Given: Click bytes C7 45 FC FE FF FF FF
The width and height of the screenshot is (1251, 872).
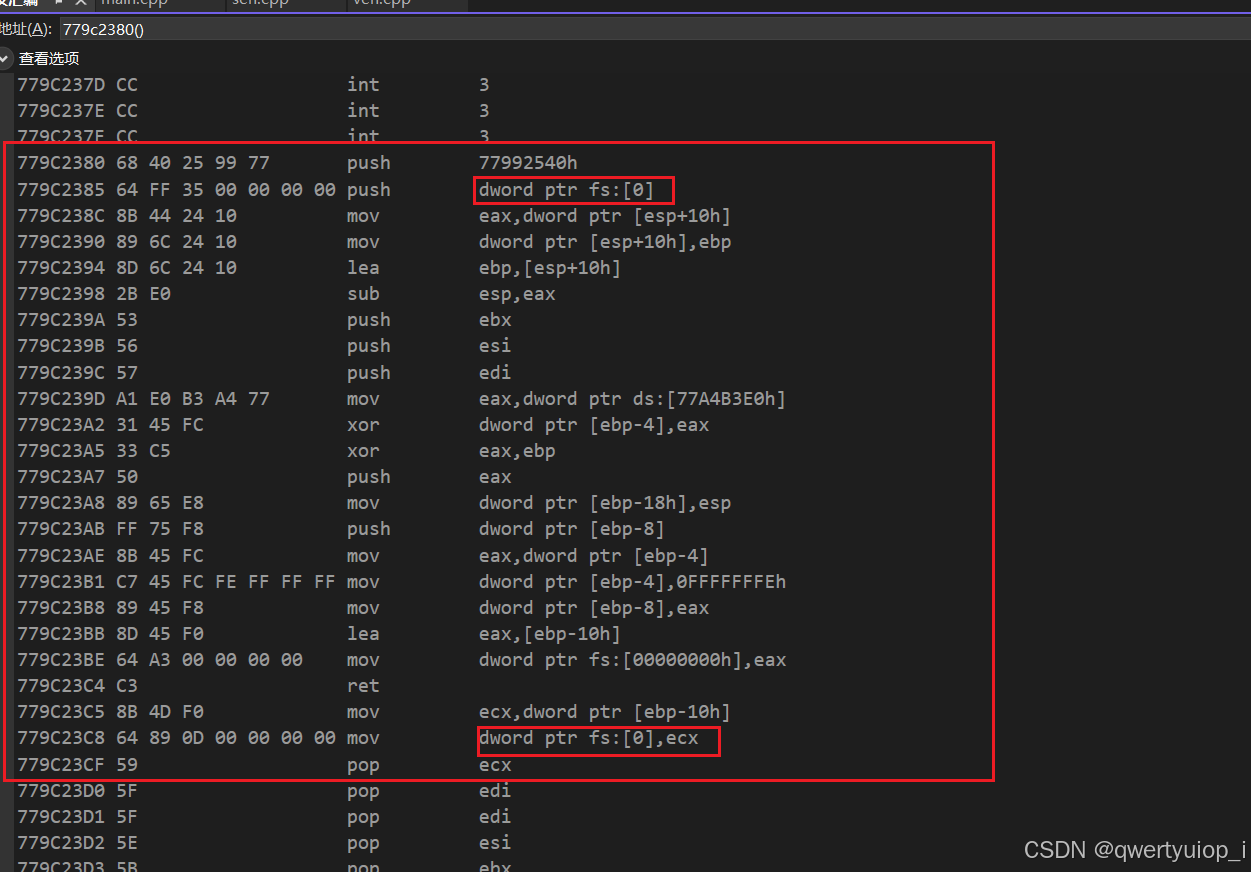Looking at the screenshot, I should (x=225, y=582).
